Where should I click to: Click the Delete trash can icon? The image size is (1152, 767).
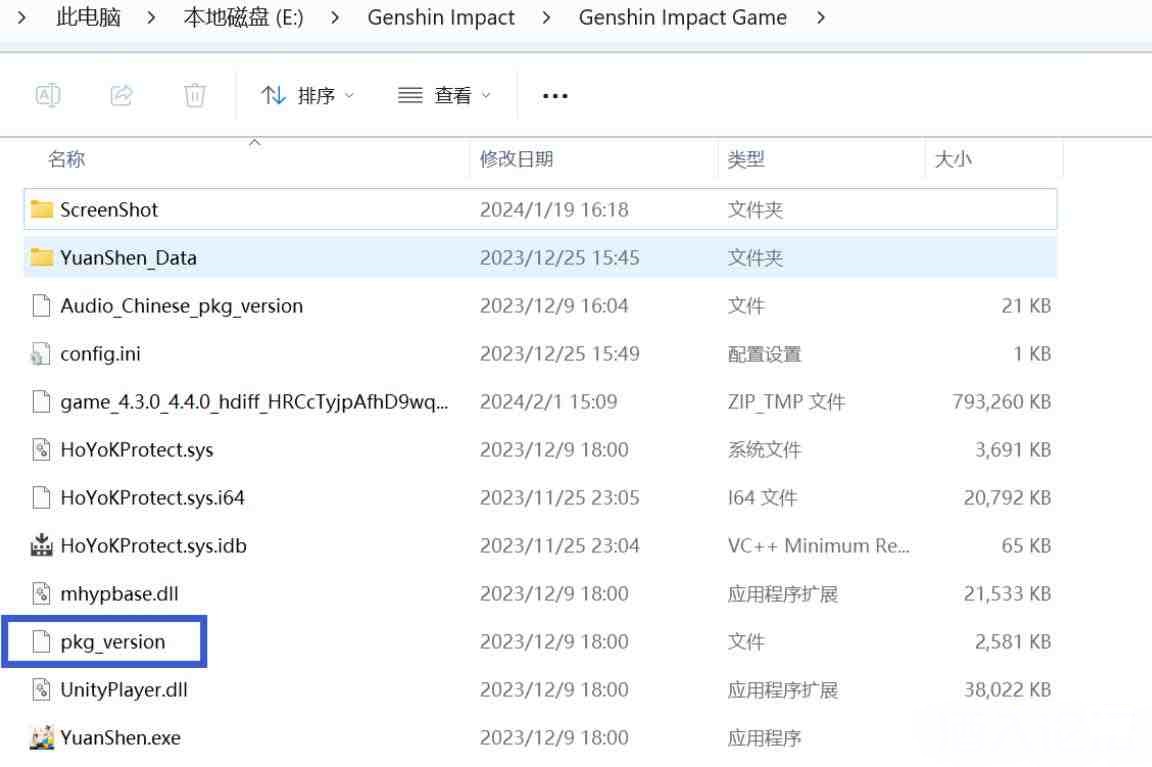point(195,96)
